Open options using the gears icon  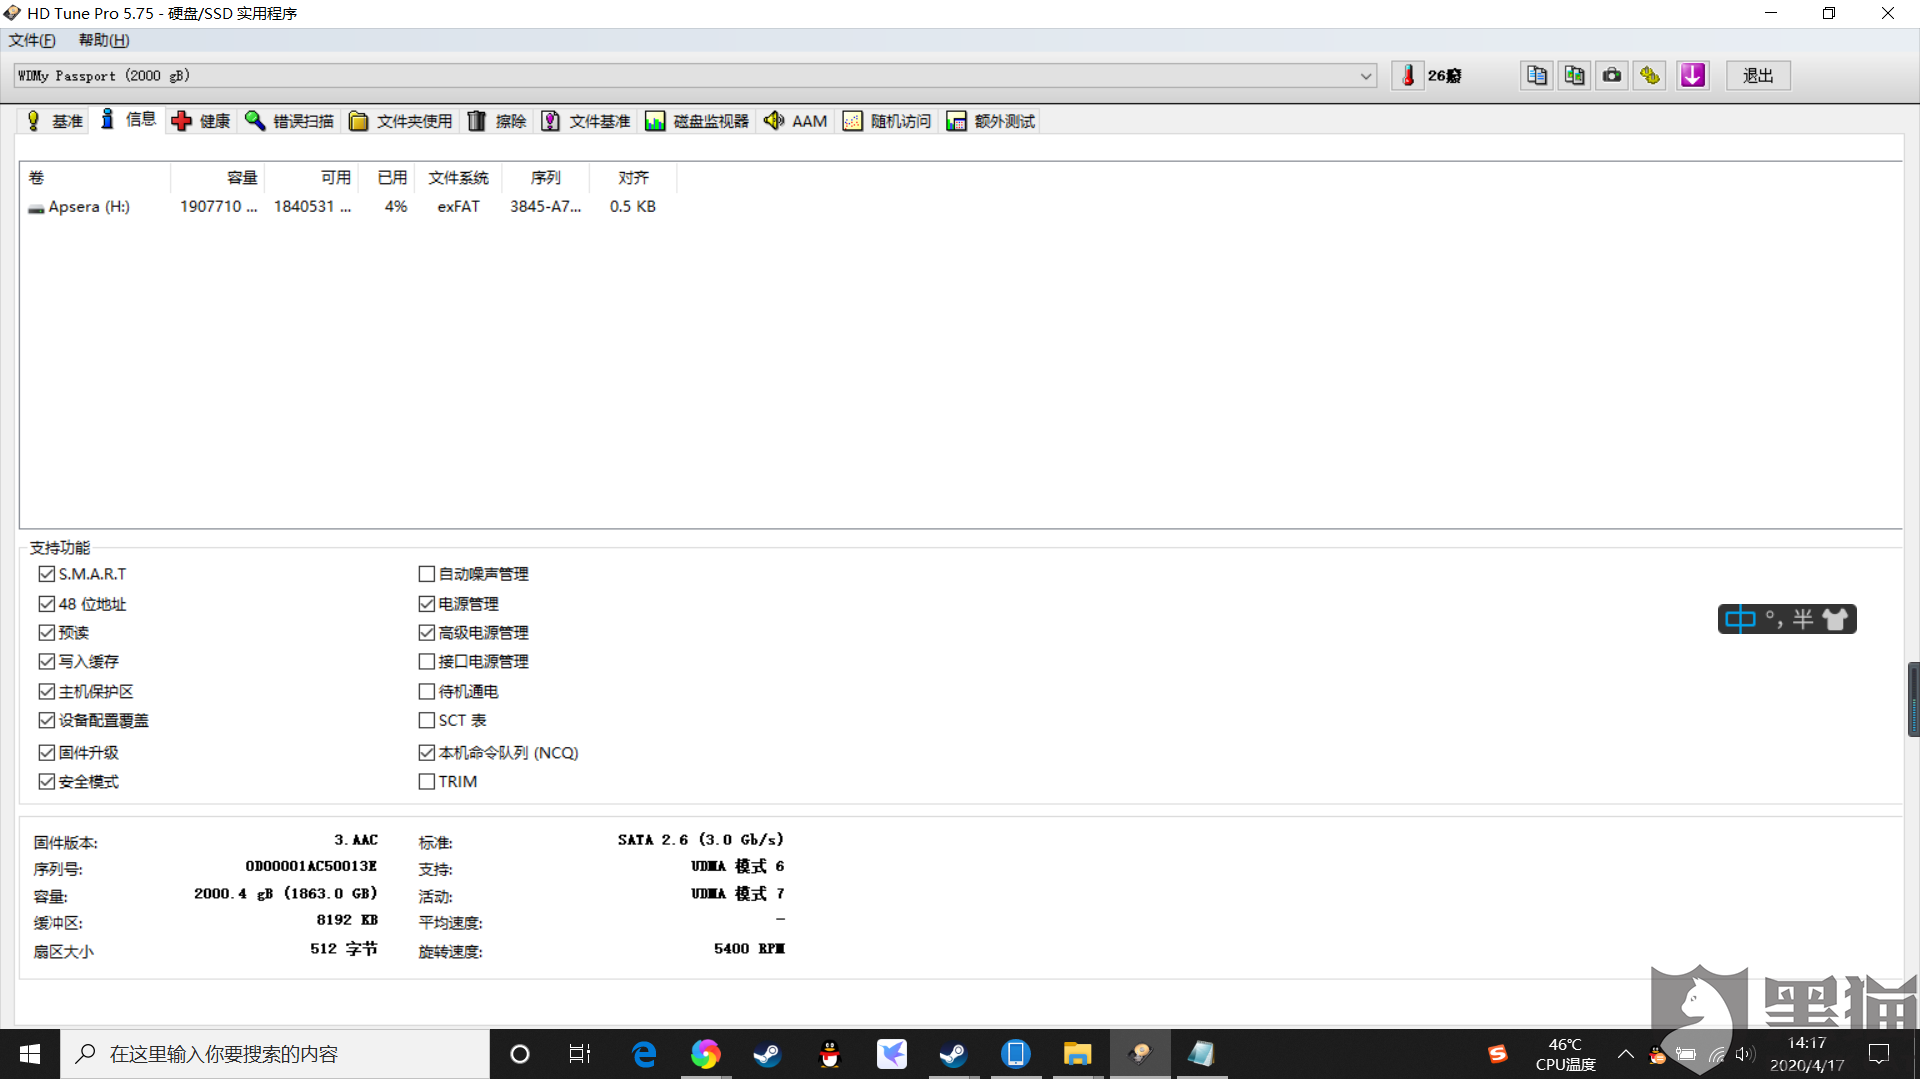pos(1650,75)
